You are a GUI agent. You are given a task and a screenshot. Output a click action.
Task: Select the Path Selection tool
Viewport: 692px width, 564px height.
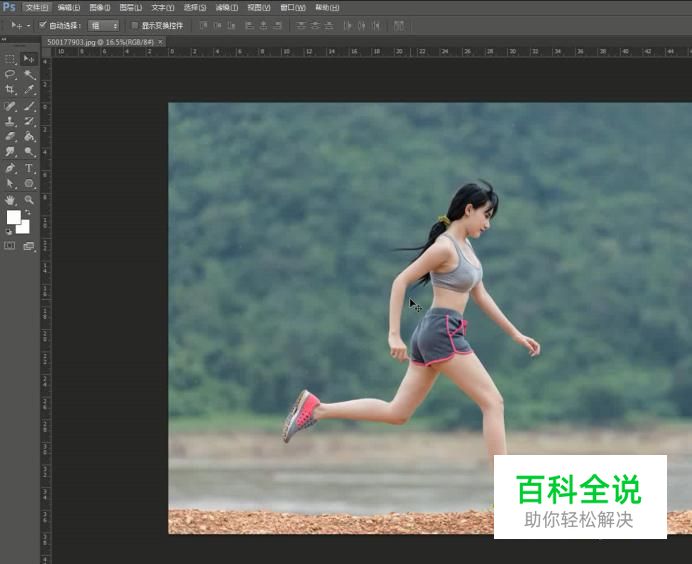click(x=10, y=183)
